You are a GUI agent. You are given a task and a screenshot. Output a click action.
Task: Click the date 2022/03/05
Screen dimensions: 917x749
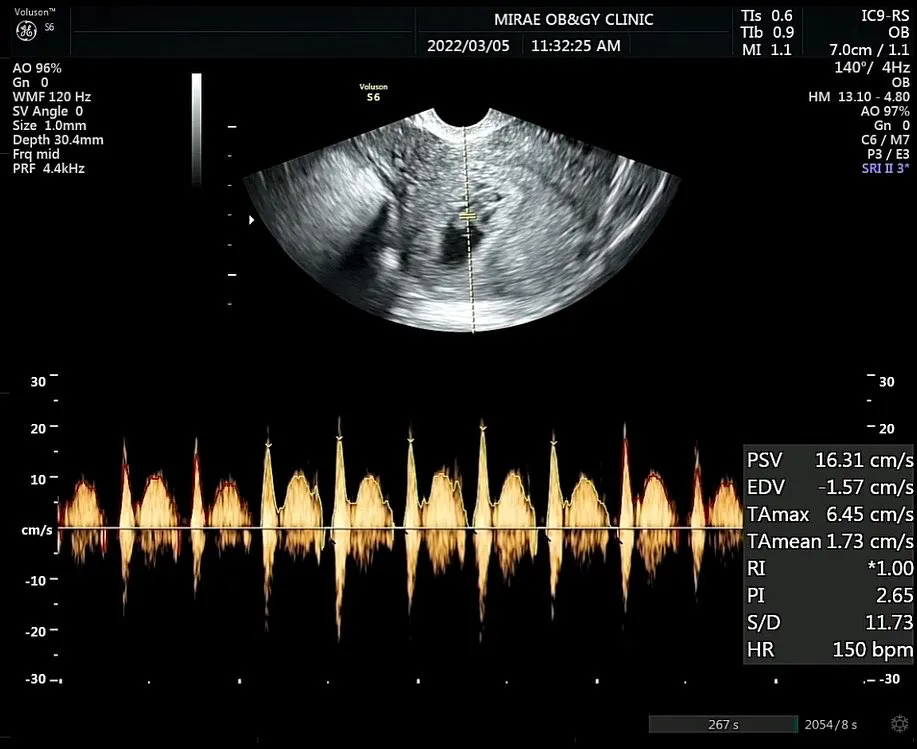468,46
